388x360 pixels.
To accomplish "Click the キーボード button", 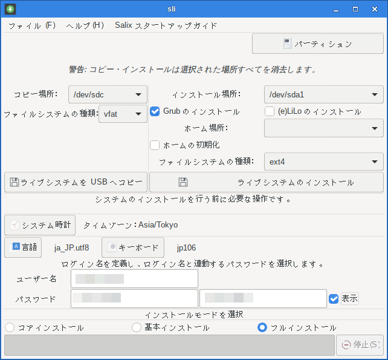I will (x=133, y=247).
